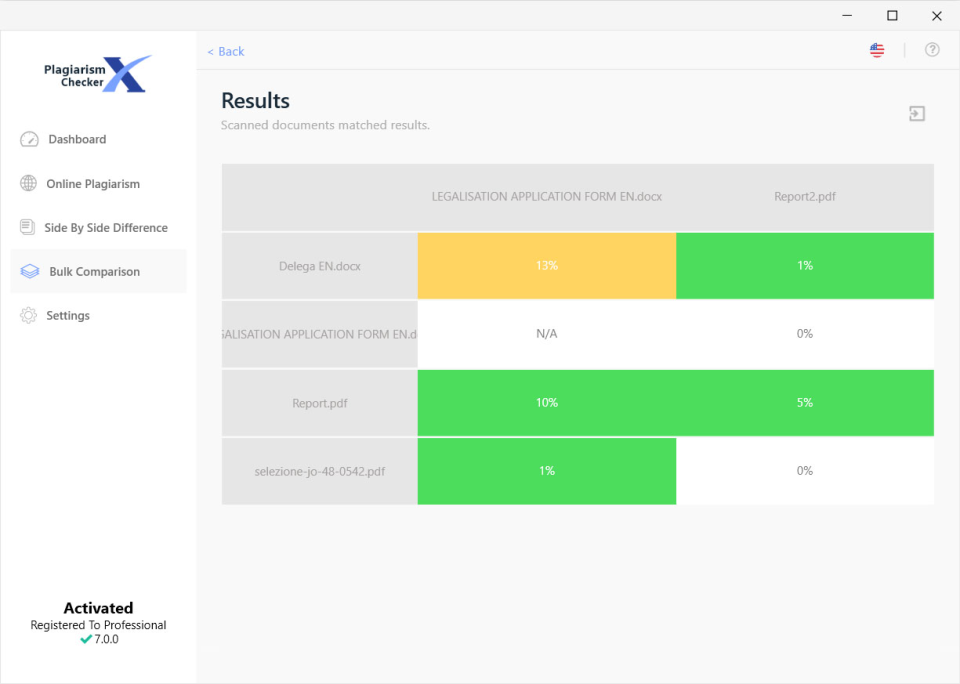Click the 5% green cell for Report.pdf
This screenshot has width=960, height=684.
[805, 403]
